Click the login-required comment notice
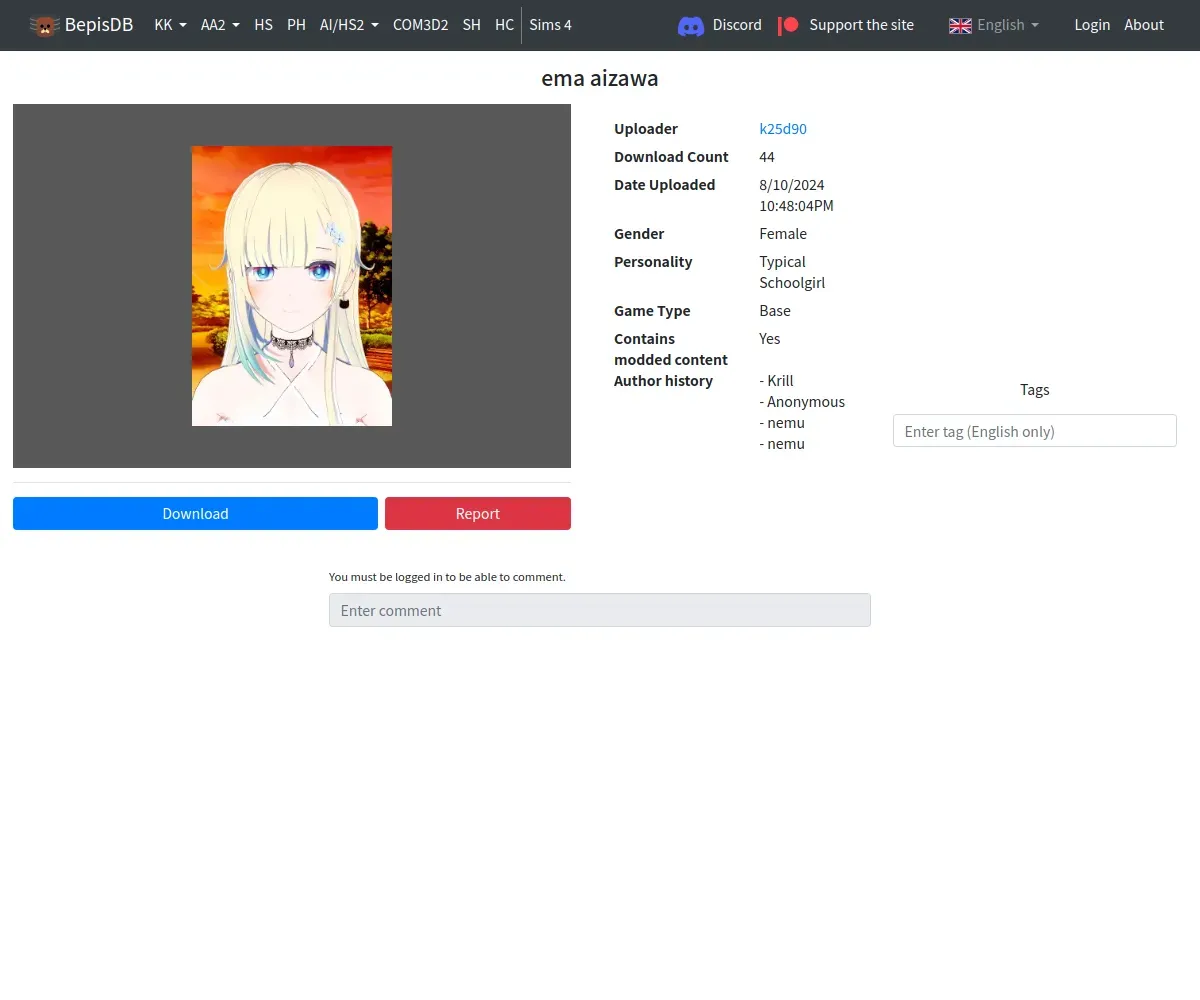Image resolution: width=1200 pixels, height=1000 pixels. point(447,577)
